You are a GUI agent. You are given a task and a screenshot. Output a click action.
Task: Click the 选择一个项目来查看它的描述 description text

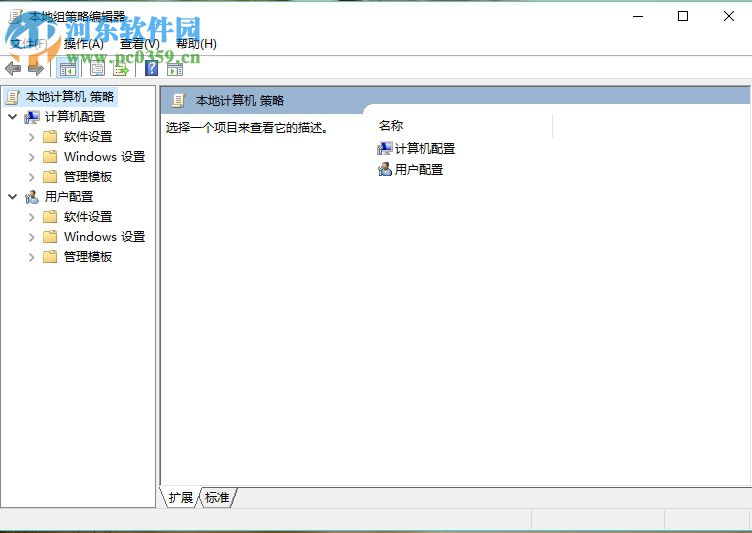(x=247, y=128)
